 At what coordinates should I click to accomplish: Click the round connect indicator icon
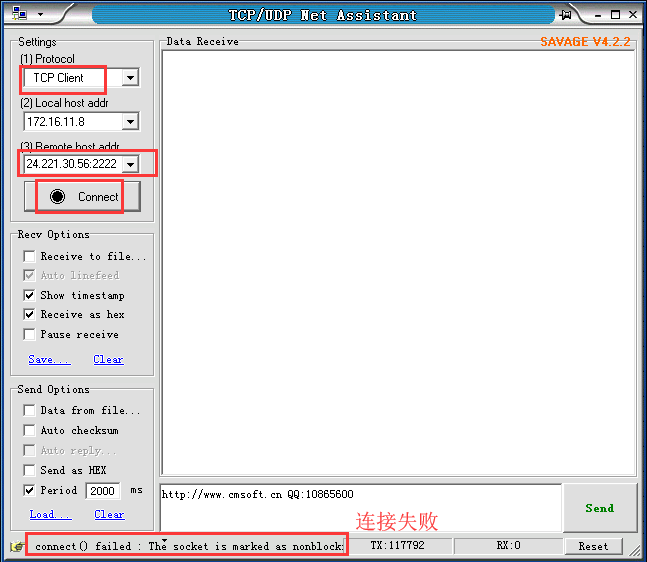pyautogui.click(x=58, y=197)
